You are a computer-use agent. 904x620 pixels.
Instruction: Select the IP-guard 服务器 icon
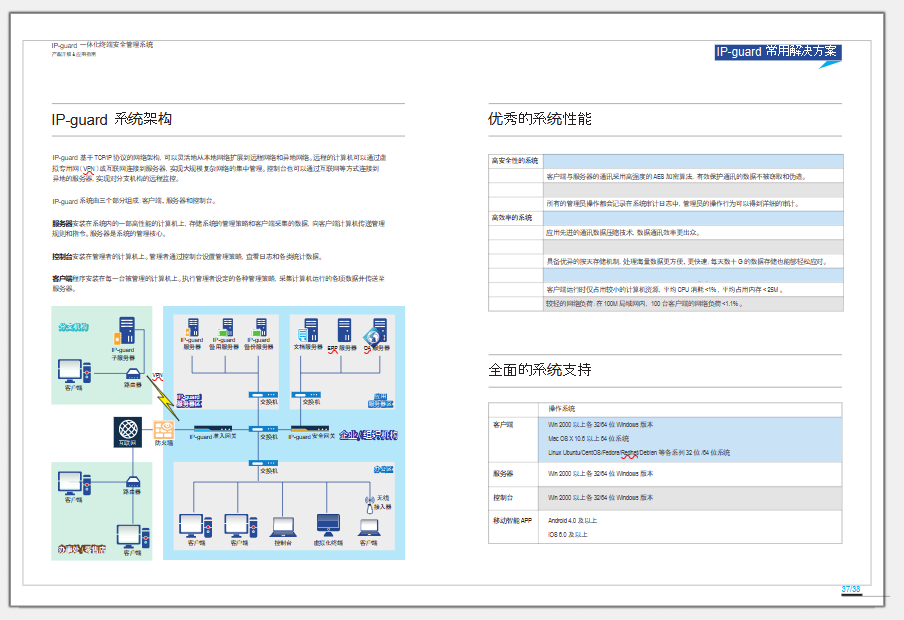[x=193, y=327]
